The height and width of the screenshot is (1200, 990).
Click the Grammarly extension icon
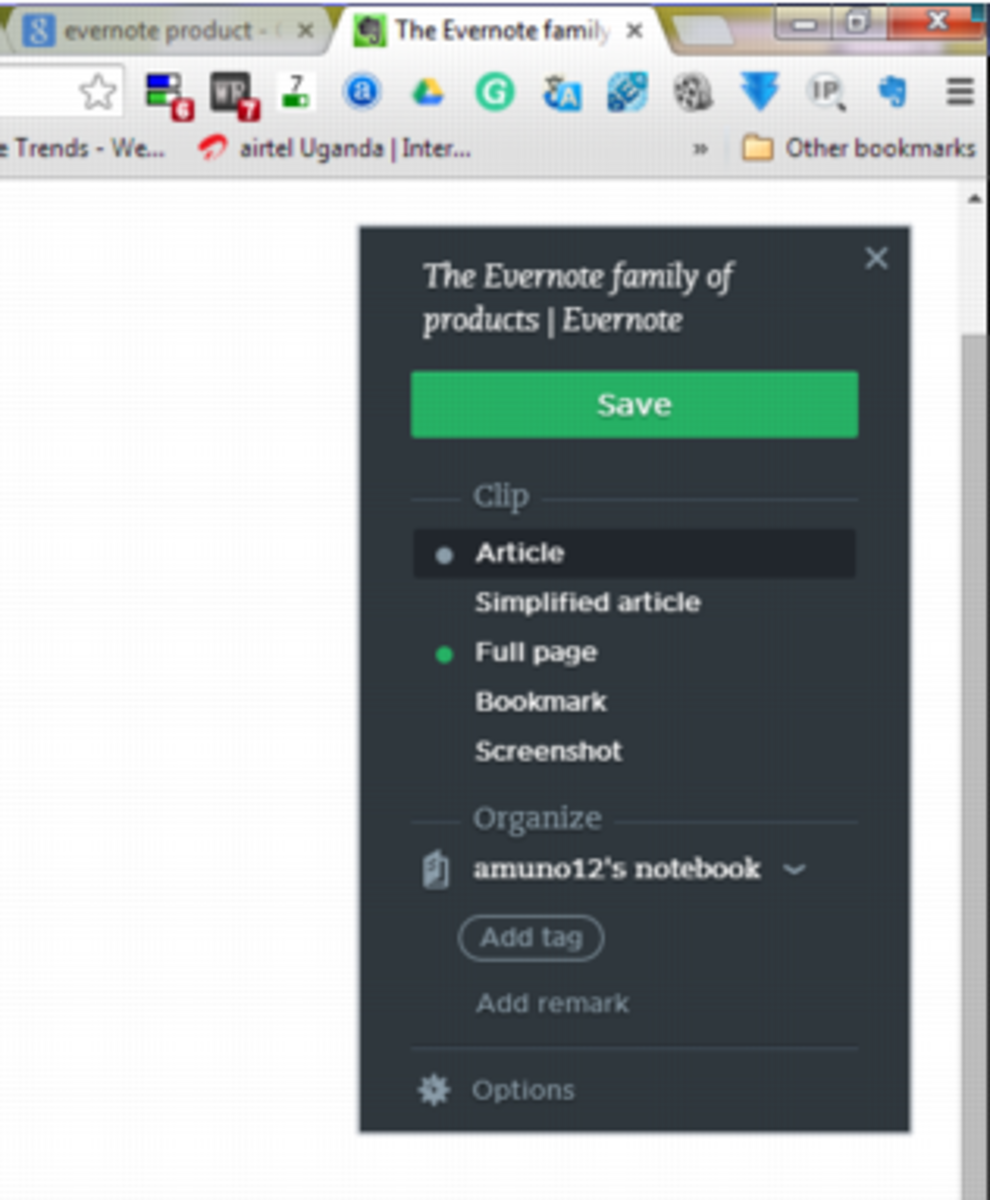pos(495,92)
